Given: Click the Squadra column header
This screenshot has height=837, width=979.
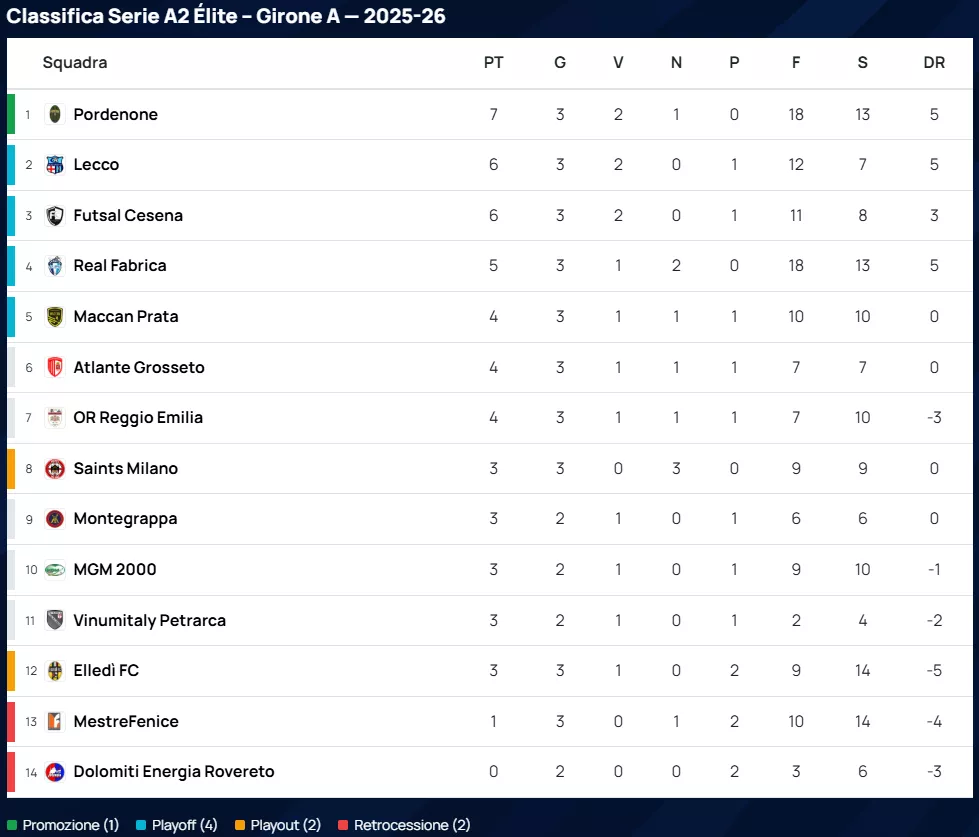Looking at the screenshot, I should (x=75, y=63).
